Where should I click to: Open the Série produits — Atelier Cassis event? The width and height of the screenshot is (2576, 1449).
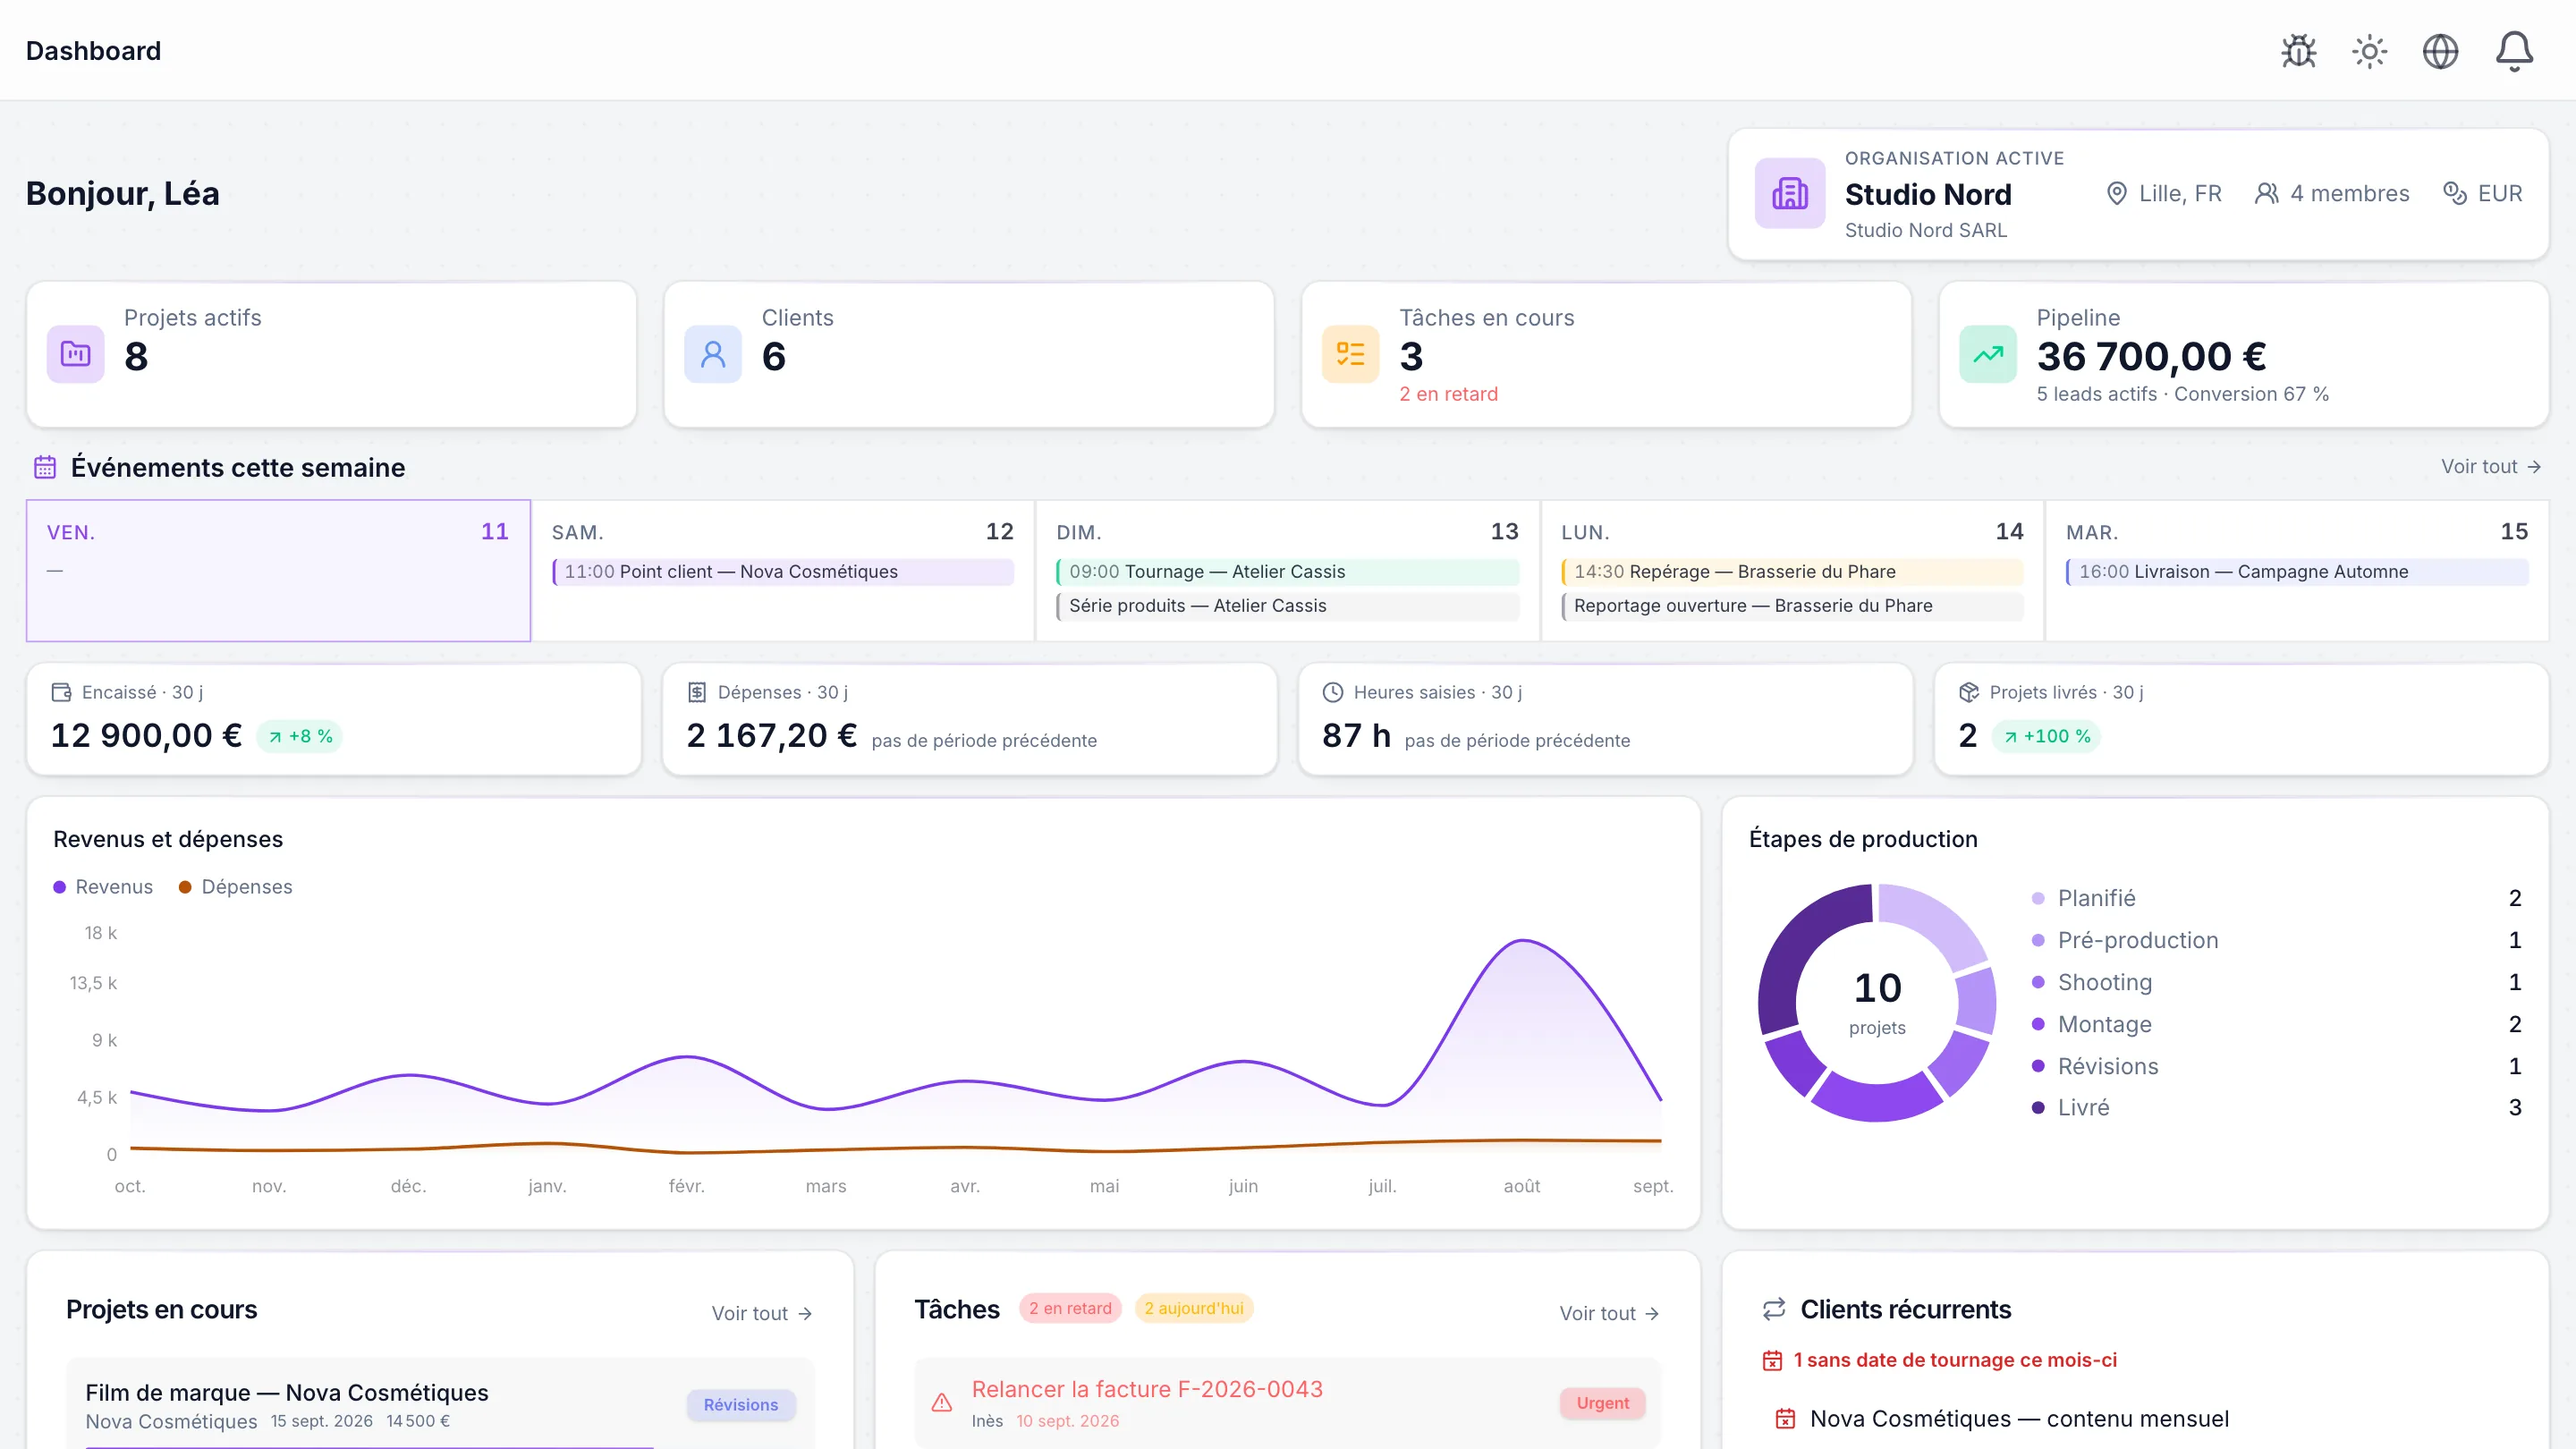coord(1288,606)
